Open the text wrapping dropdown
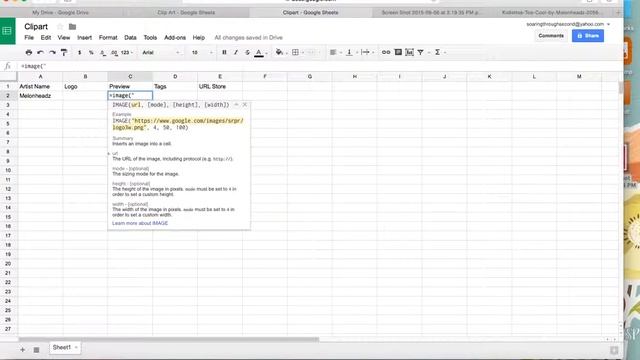The height and width of the screenshot is (360, 640). pos(367,52)
